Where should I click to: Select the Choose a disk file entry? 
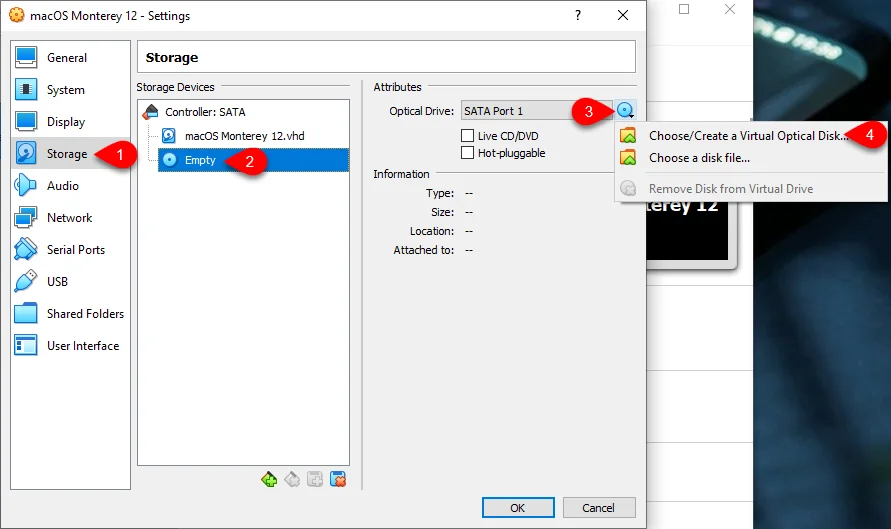[751, 158]
